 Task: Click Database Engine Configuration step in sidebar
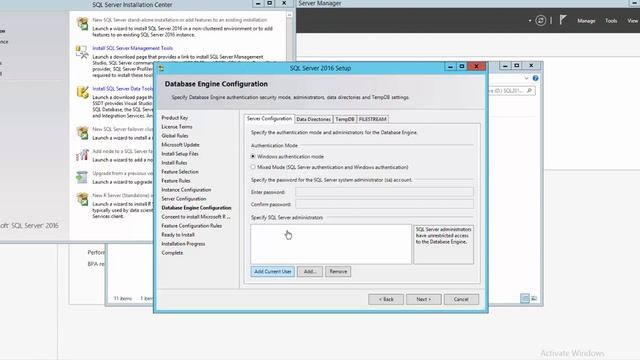coord(196,207)
